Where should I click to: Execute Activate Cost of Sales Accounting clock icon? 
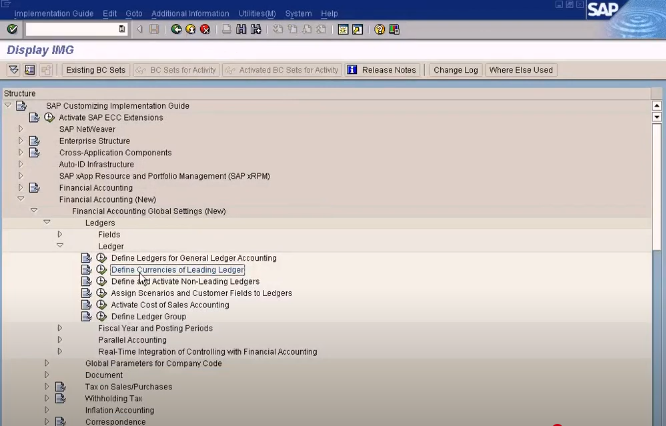101,304
